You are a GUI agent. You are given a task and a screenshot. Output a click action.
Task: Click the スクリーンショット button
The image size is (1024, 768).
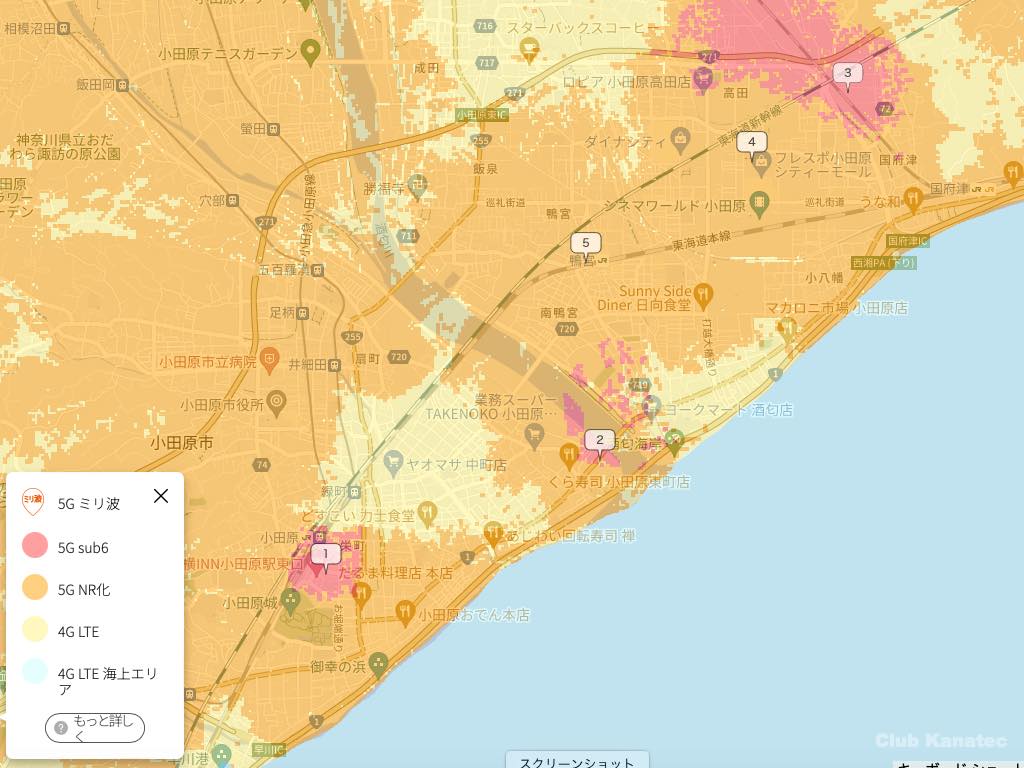coord(577,762)
